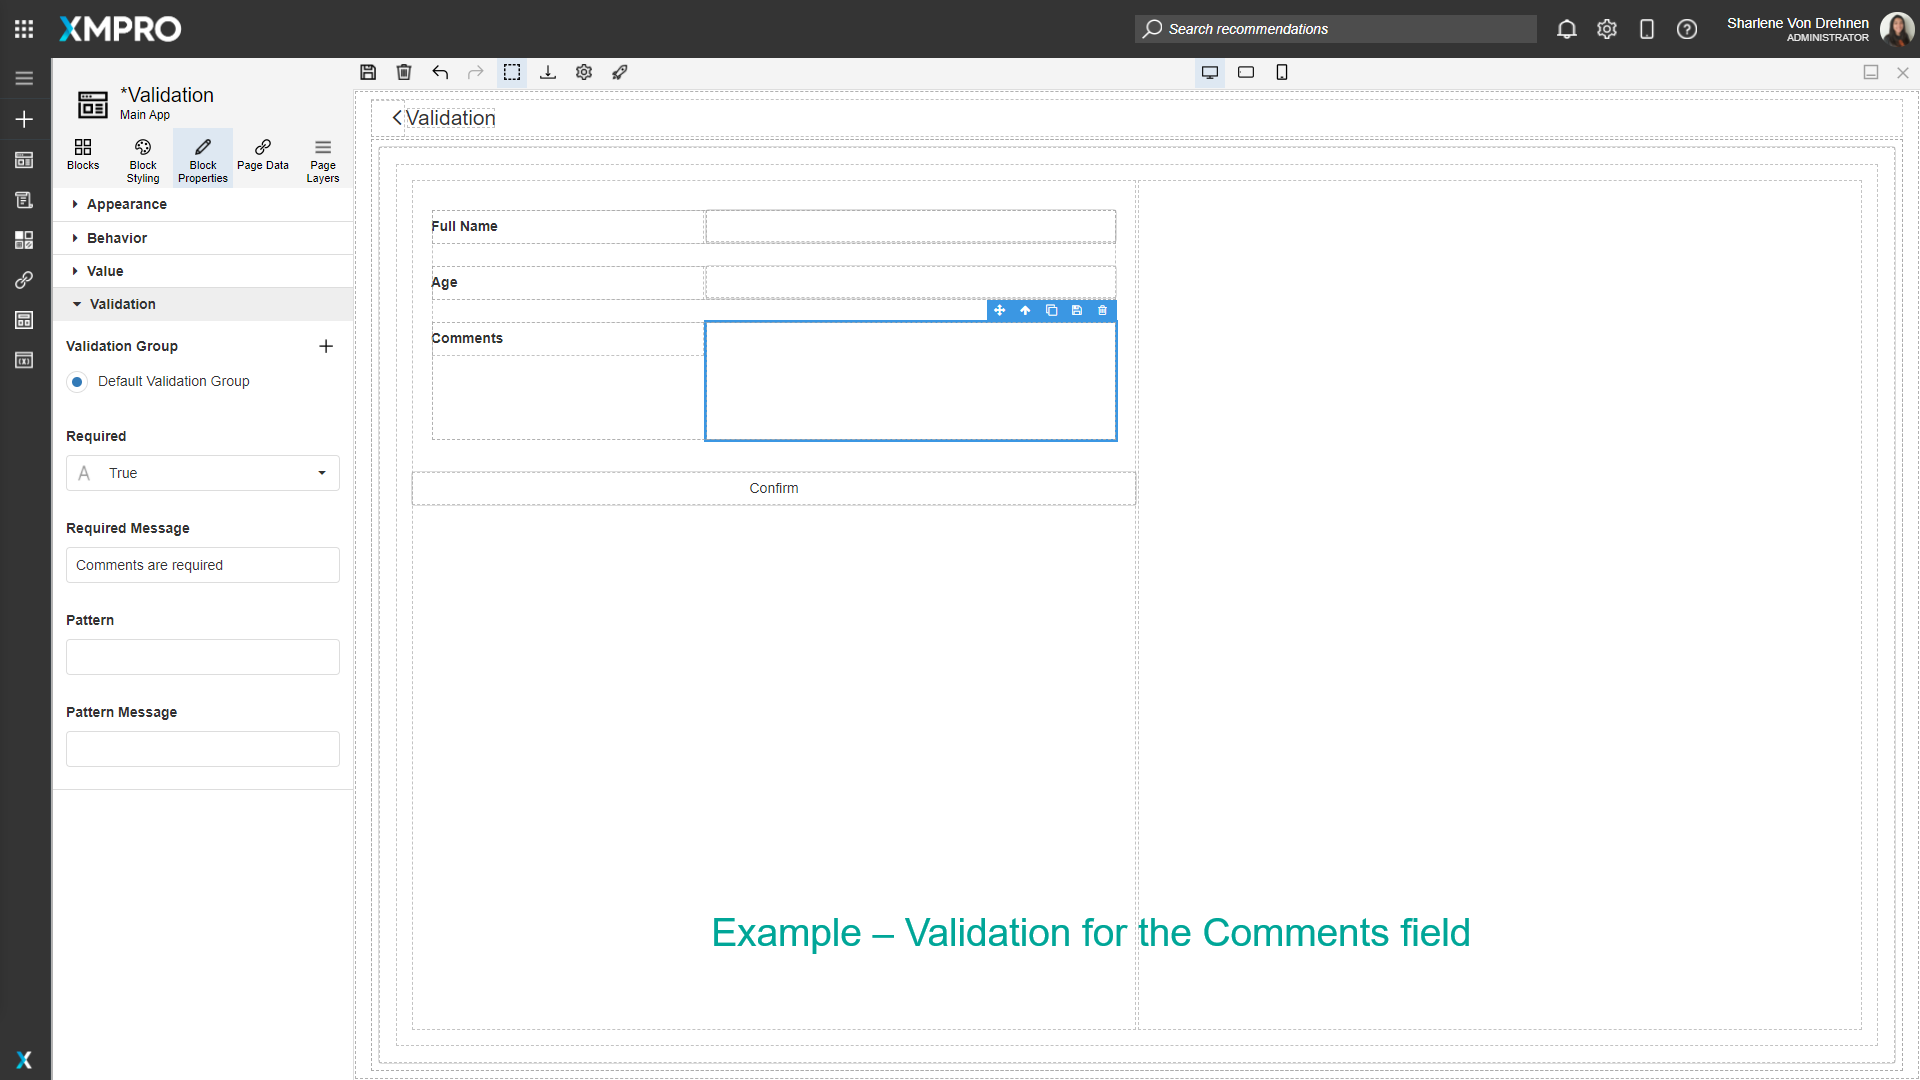Expand the Appearance section
The width and height of the screenshot is (1920, 1080).
coord(126,204)
